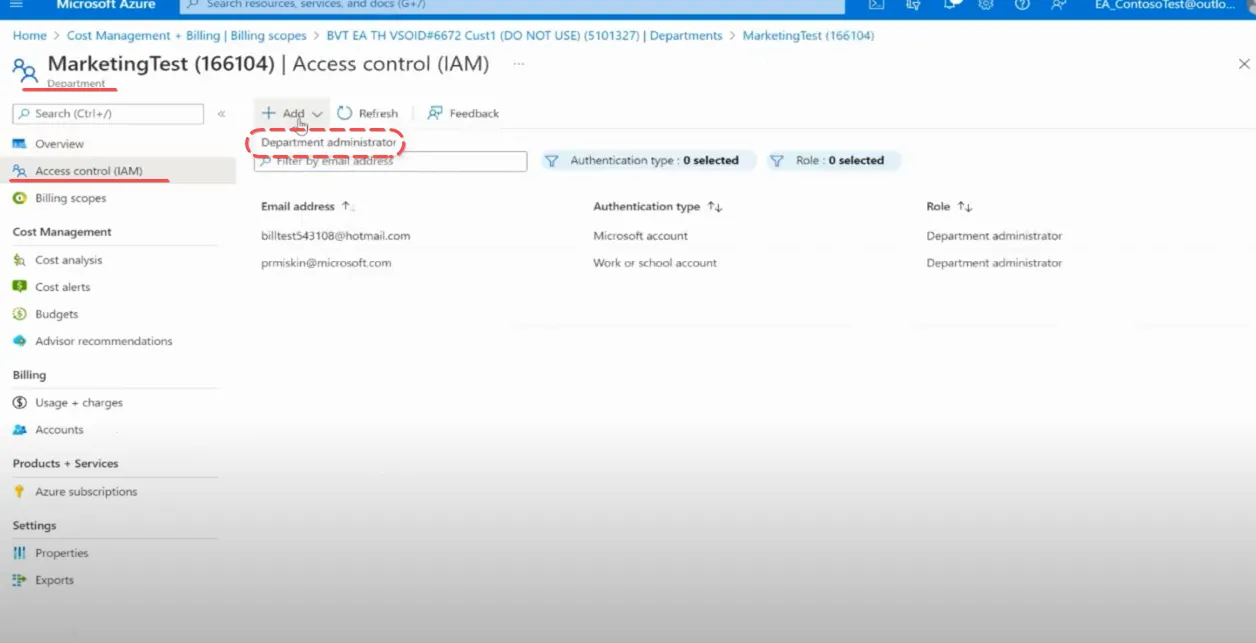Open Cloud Shell from top bar
The width and height of the screenshot is (1256, 643).
[876, 4]
